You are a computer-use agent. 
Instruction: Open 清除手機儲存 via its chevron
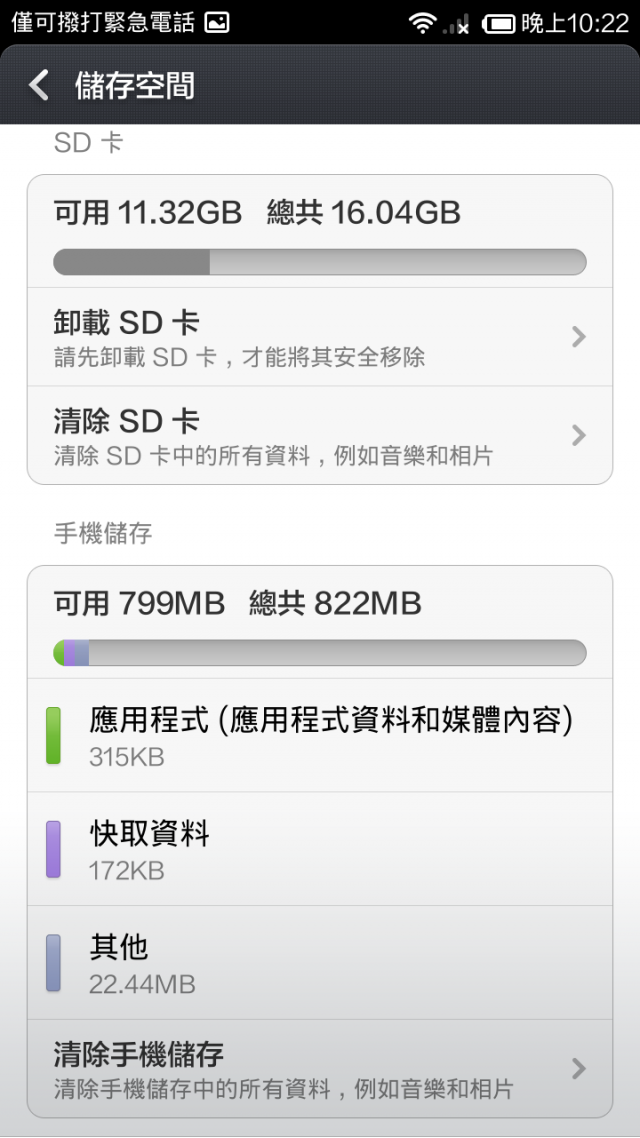coord(578,1068)
